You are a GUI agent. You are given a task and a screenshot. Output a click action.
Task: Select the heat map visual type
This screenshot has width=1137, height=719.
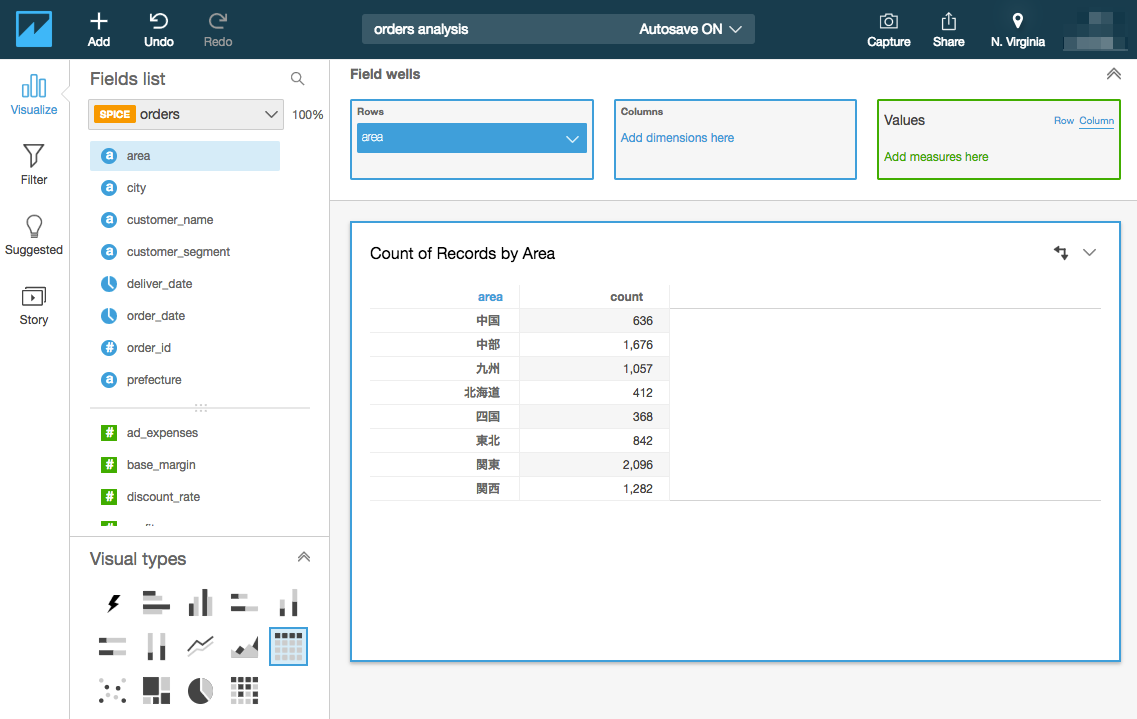coord(244,690)
